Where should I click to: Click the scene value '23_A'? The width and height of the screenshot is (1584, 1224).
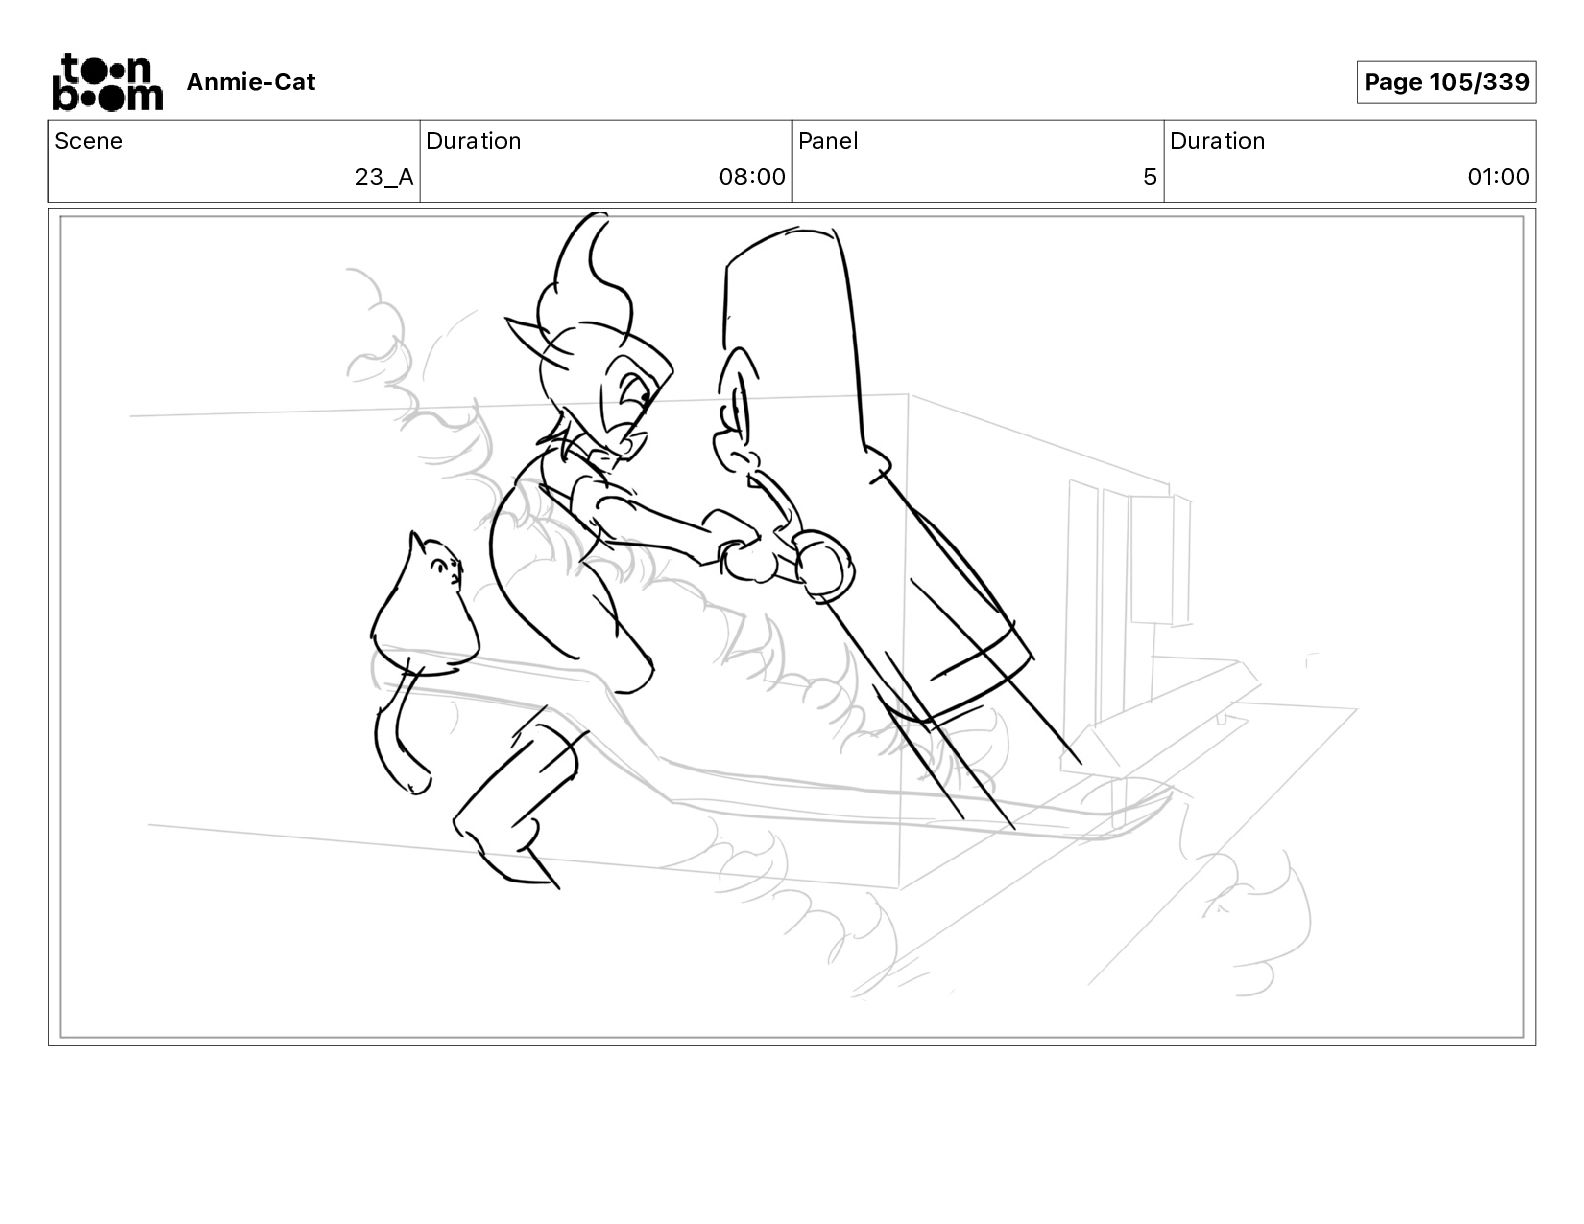click(x=384, y=177)
